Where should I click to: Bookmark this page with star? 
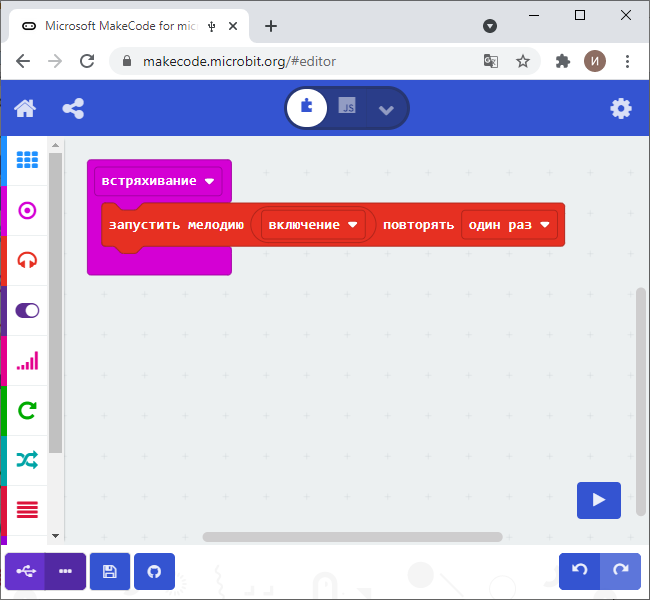pyautogui.click(x=523, y=61)
